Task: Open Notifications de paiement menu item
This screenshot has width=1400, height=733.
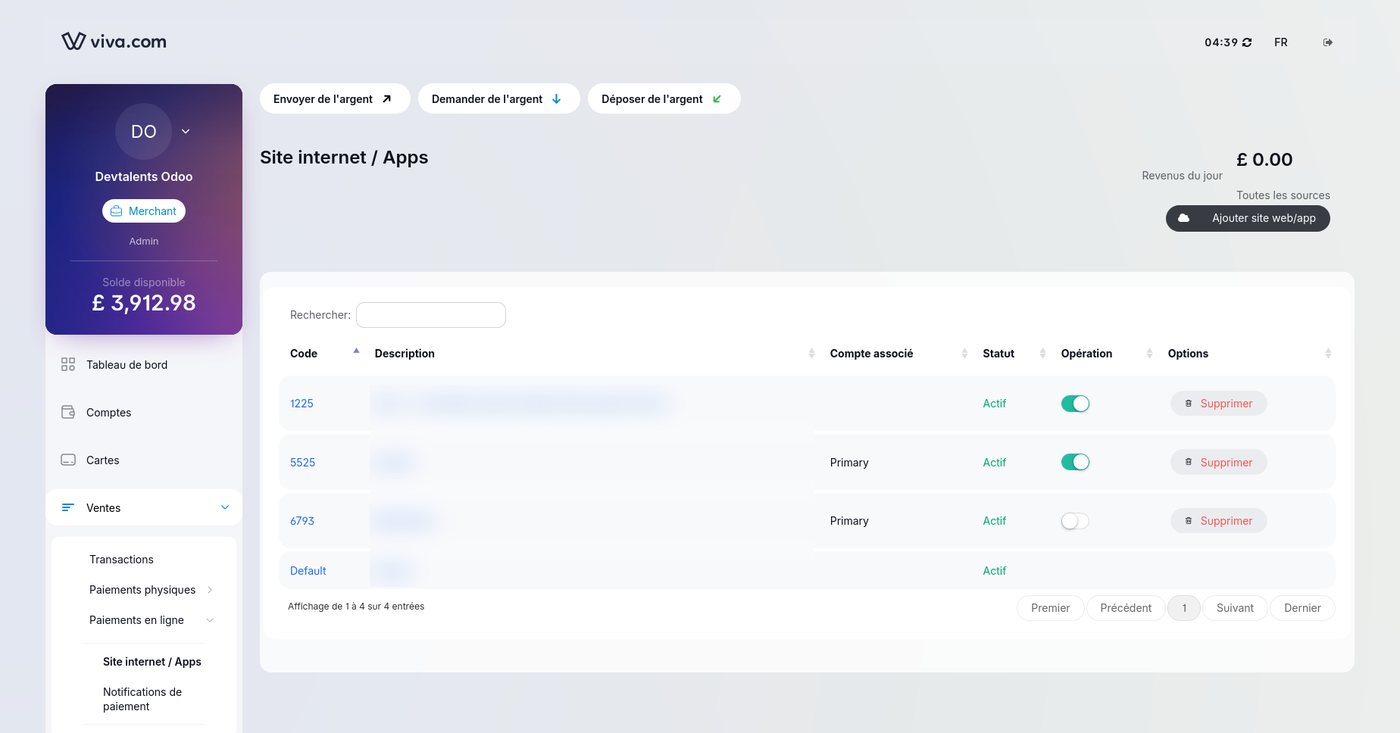Action: pyautogui.click(x=142, y=699)
